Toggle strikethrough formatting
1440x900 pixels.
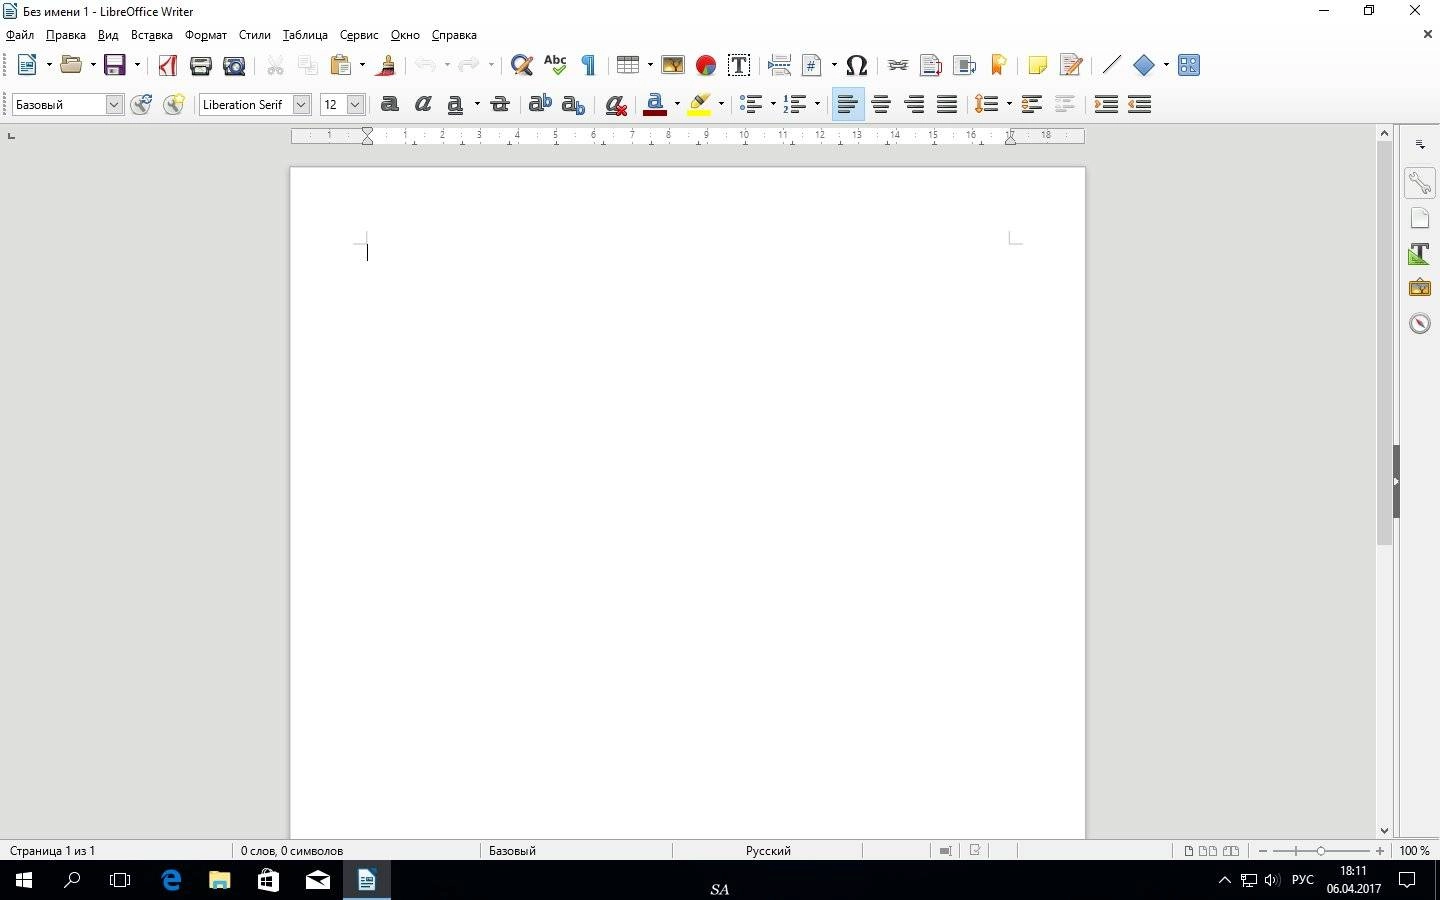500,104
